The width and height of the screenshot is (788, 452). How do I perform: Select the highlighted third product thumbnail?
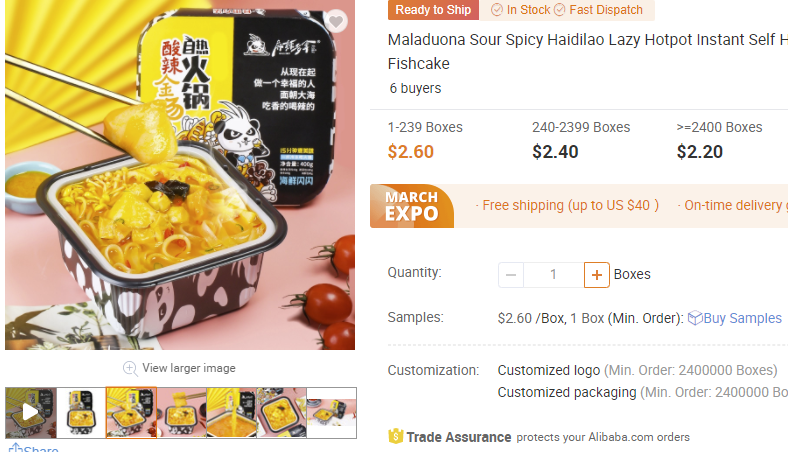131,412
